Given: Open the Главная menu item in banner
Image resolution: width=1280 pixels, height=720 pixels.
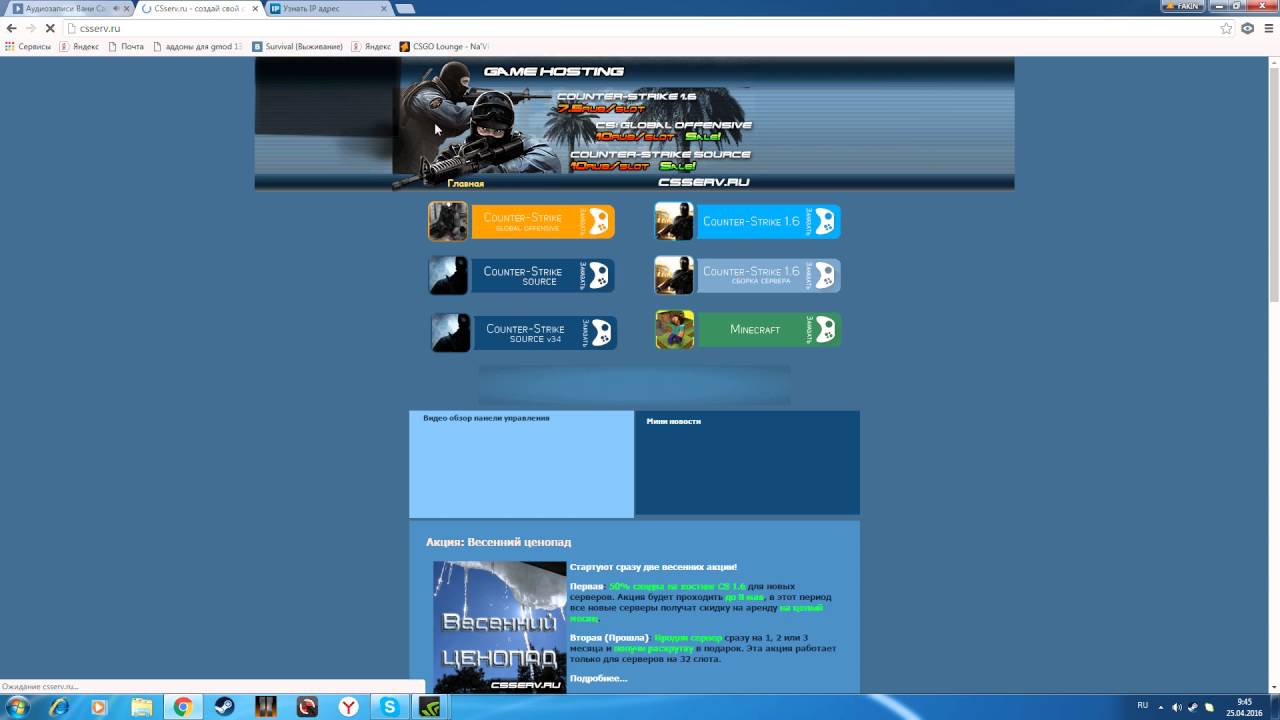Looking at the screenshot, I should point(466,183).
